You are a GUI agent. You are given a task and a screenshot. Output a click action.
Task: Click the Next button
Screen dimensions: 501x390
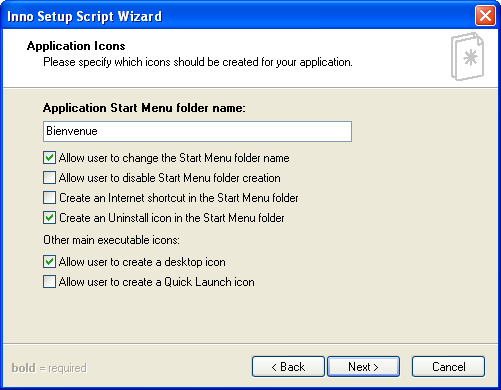coord(364,367)
